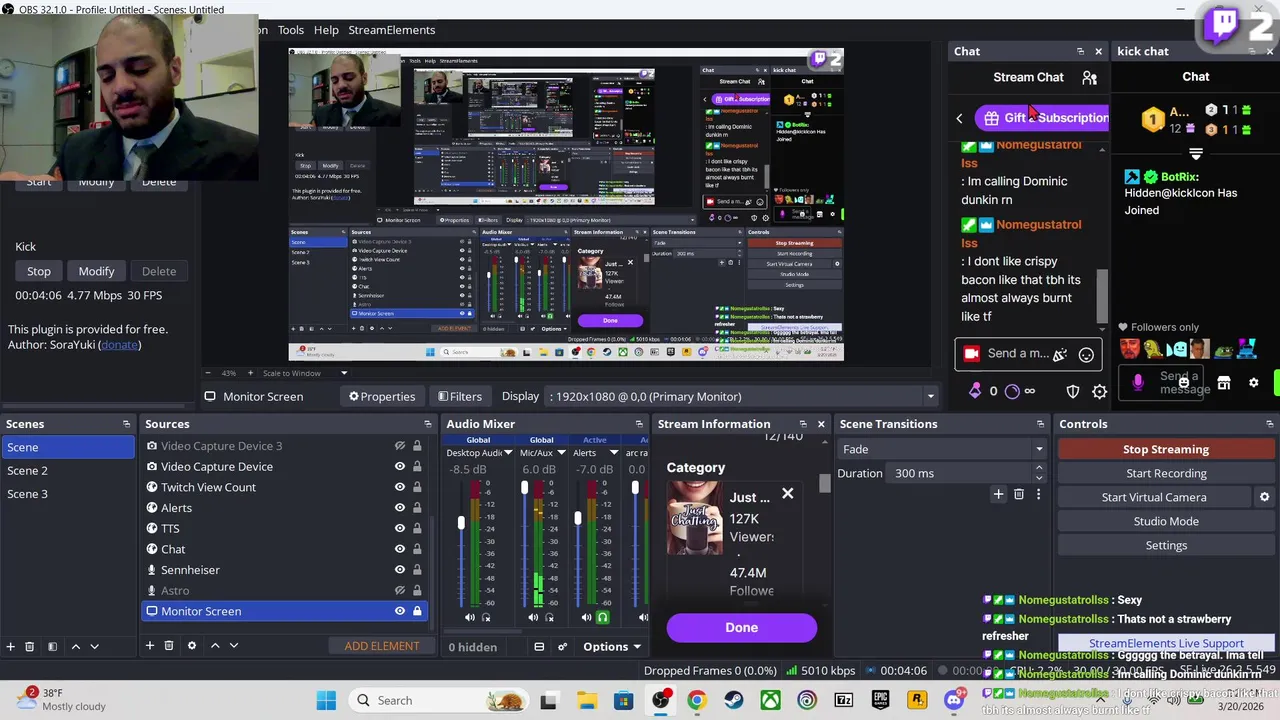
Task: Adjust the Mic/Aux volume fader
Action: [524, 488]
